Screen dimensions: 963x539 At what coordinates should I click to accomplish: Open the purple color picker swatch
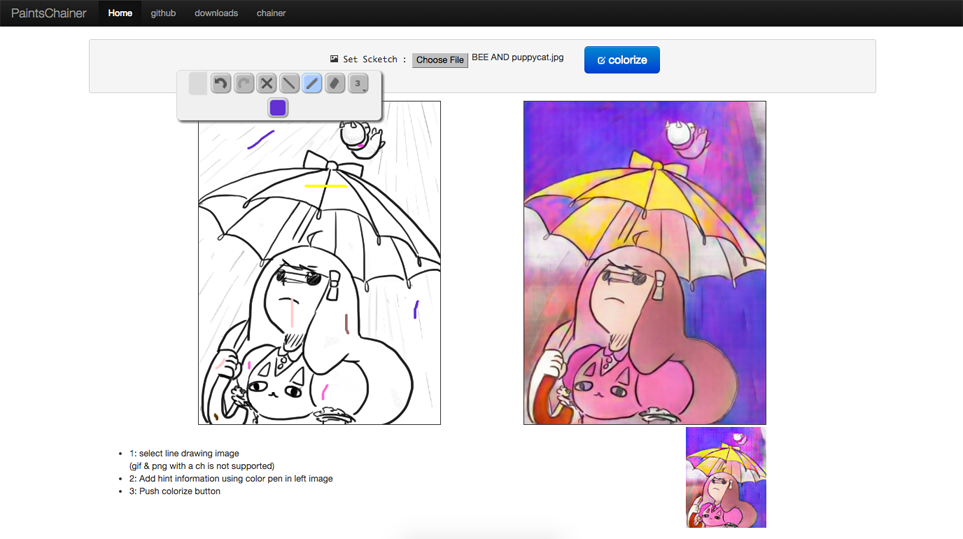[278, 107]
